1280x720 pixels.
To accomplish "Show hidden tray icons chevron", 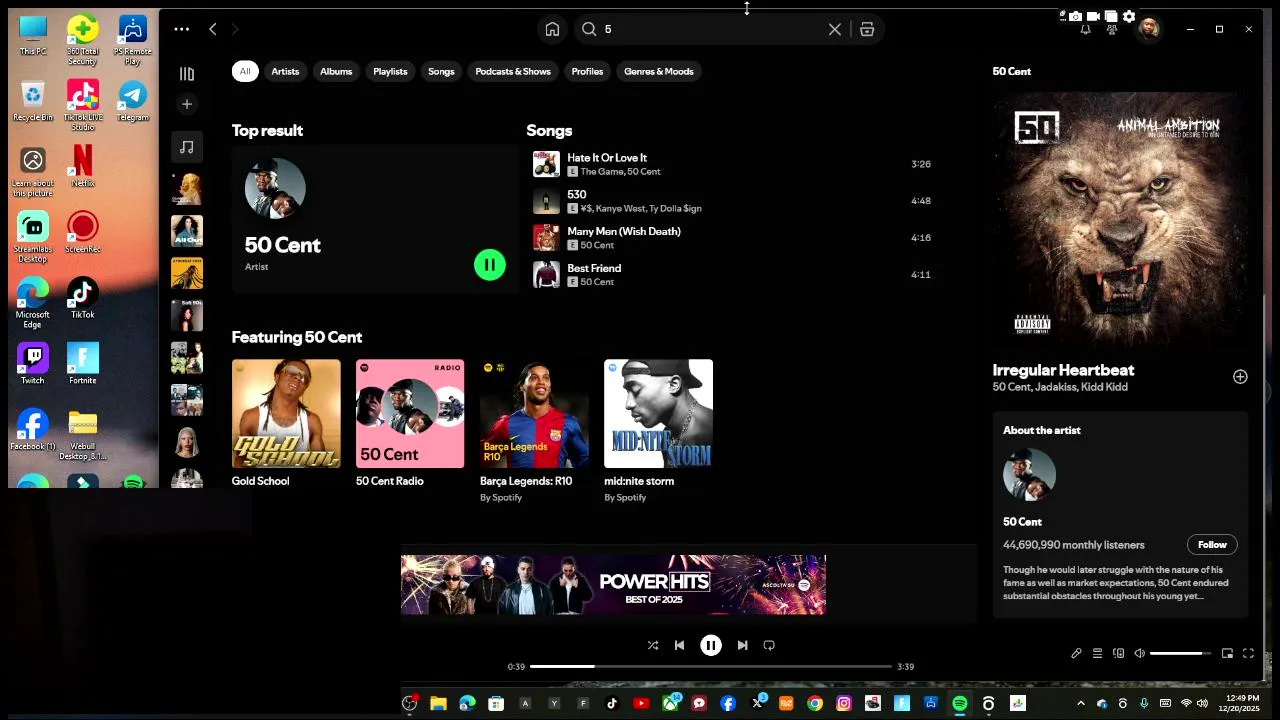I will tap(1080, 704).
